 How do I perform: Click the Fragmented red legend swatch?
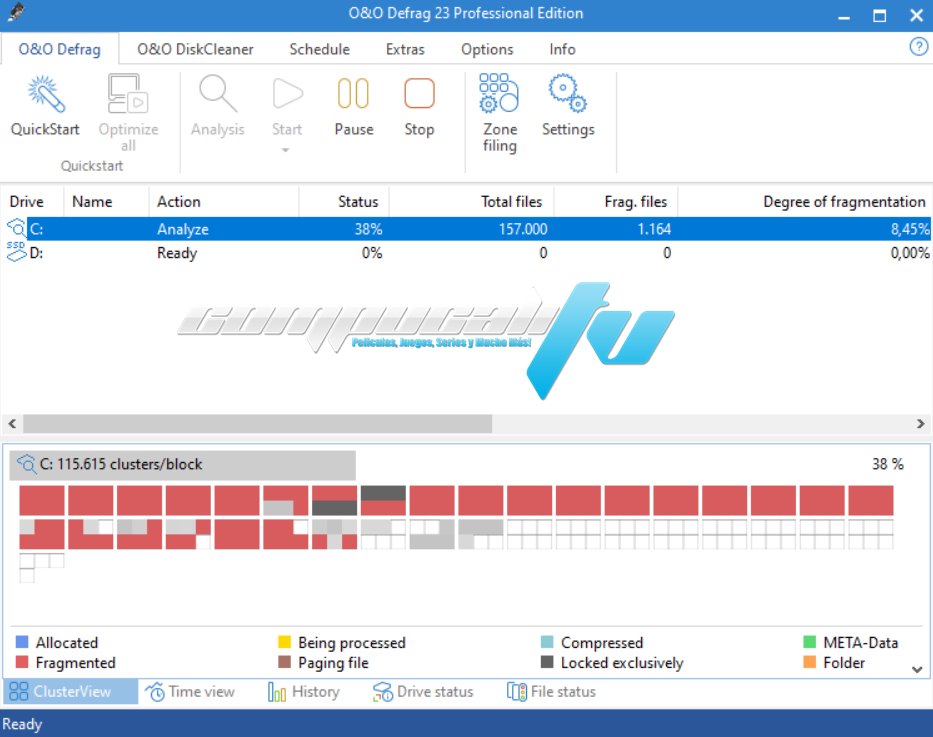[21, 662]
